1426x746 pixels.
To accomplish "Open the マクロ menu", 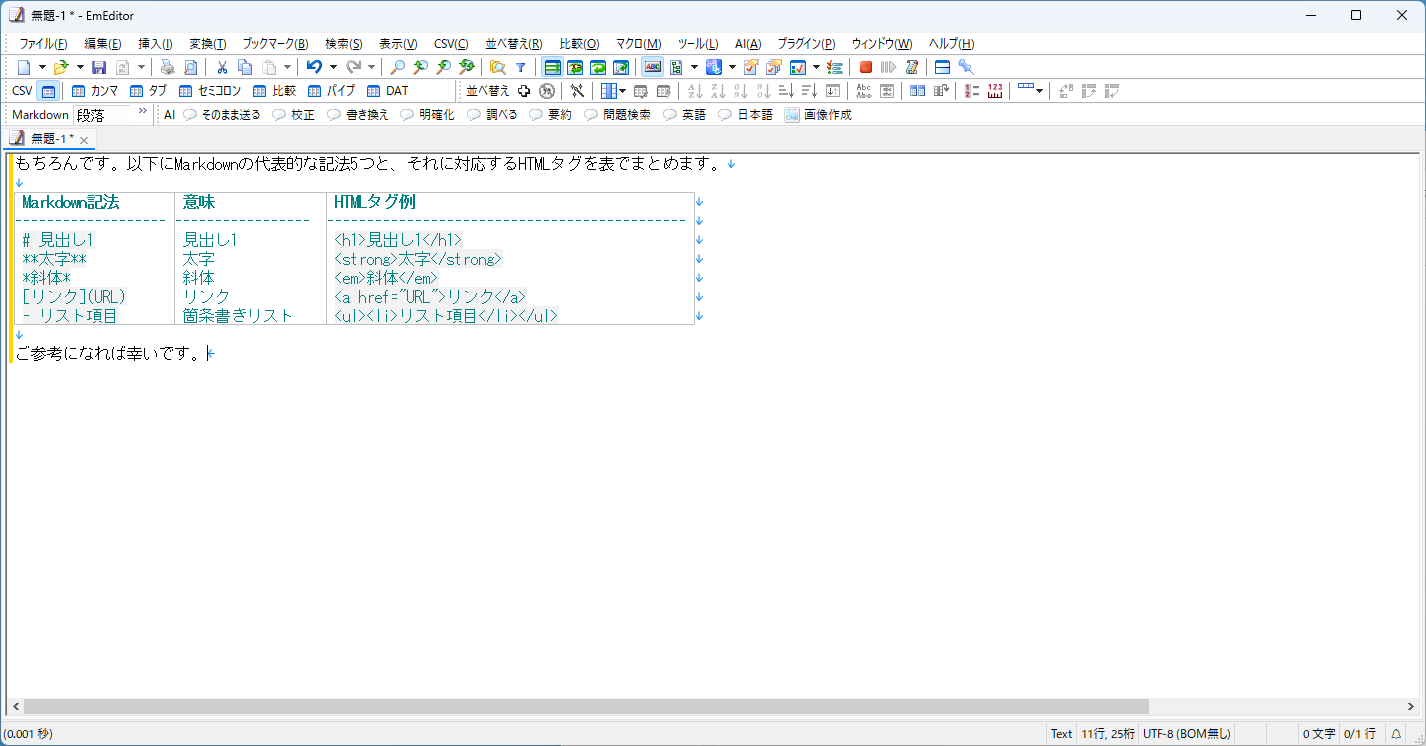I will [x=637, y=44].
